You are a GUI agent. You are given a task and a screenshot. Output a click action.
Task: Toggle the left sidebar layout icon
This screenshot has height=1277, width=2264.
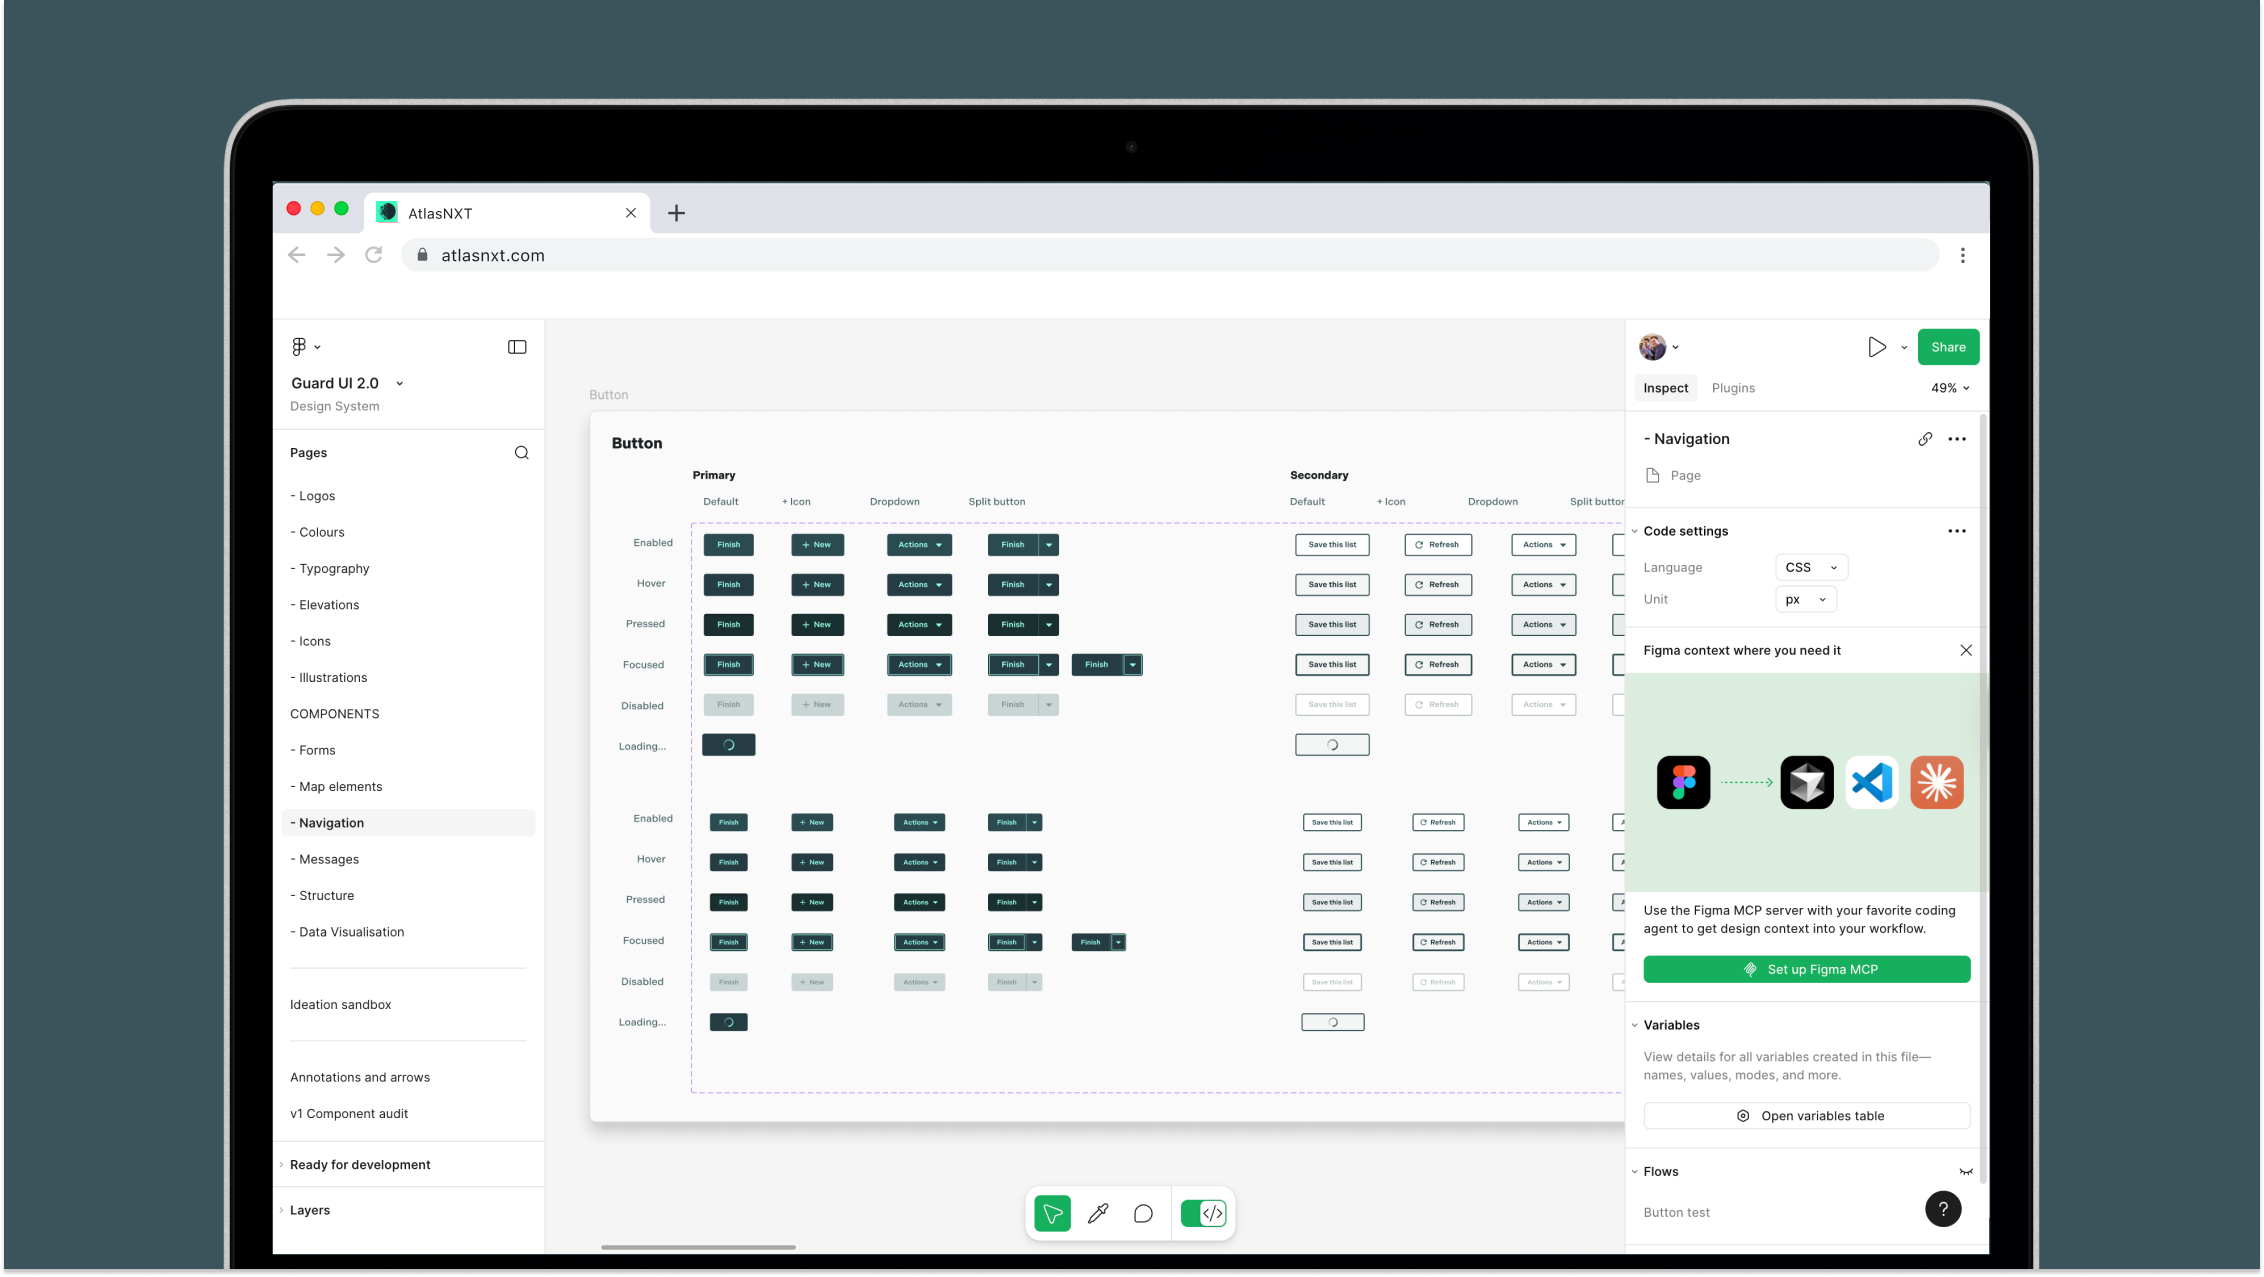517,346
